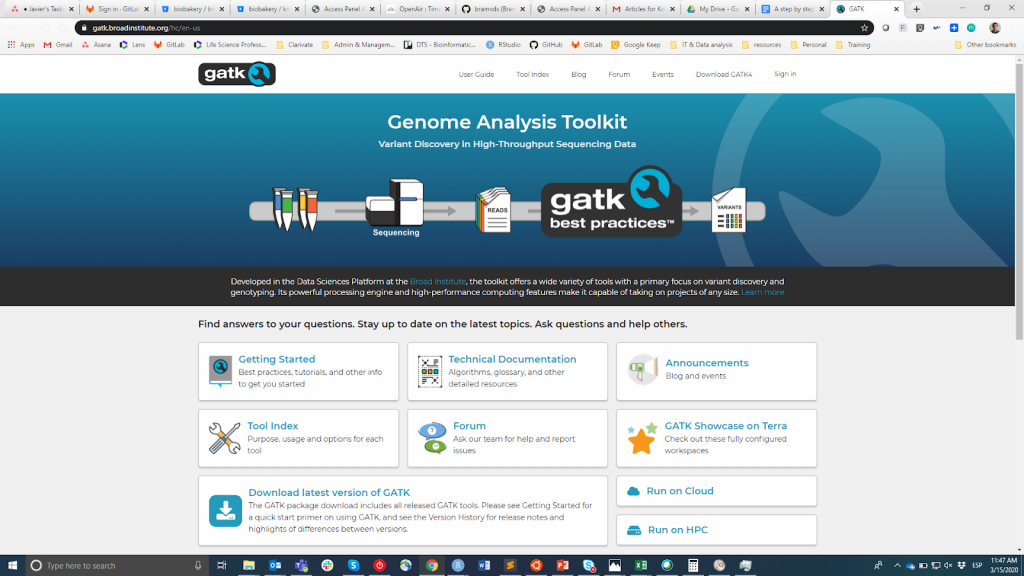Click the Technical Documentation icon

430,371
